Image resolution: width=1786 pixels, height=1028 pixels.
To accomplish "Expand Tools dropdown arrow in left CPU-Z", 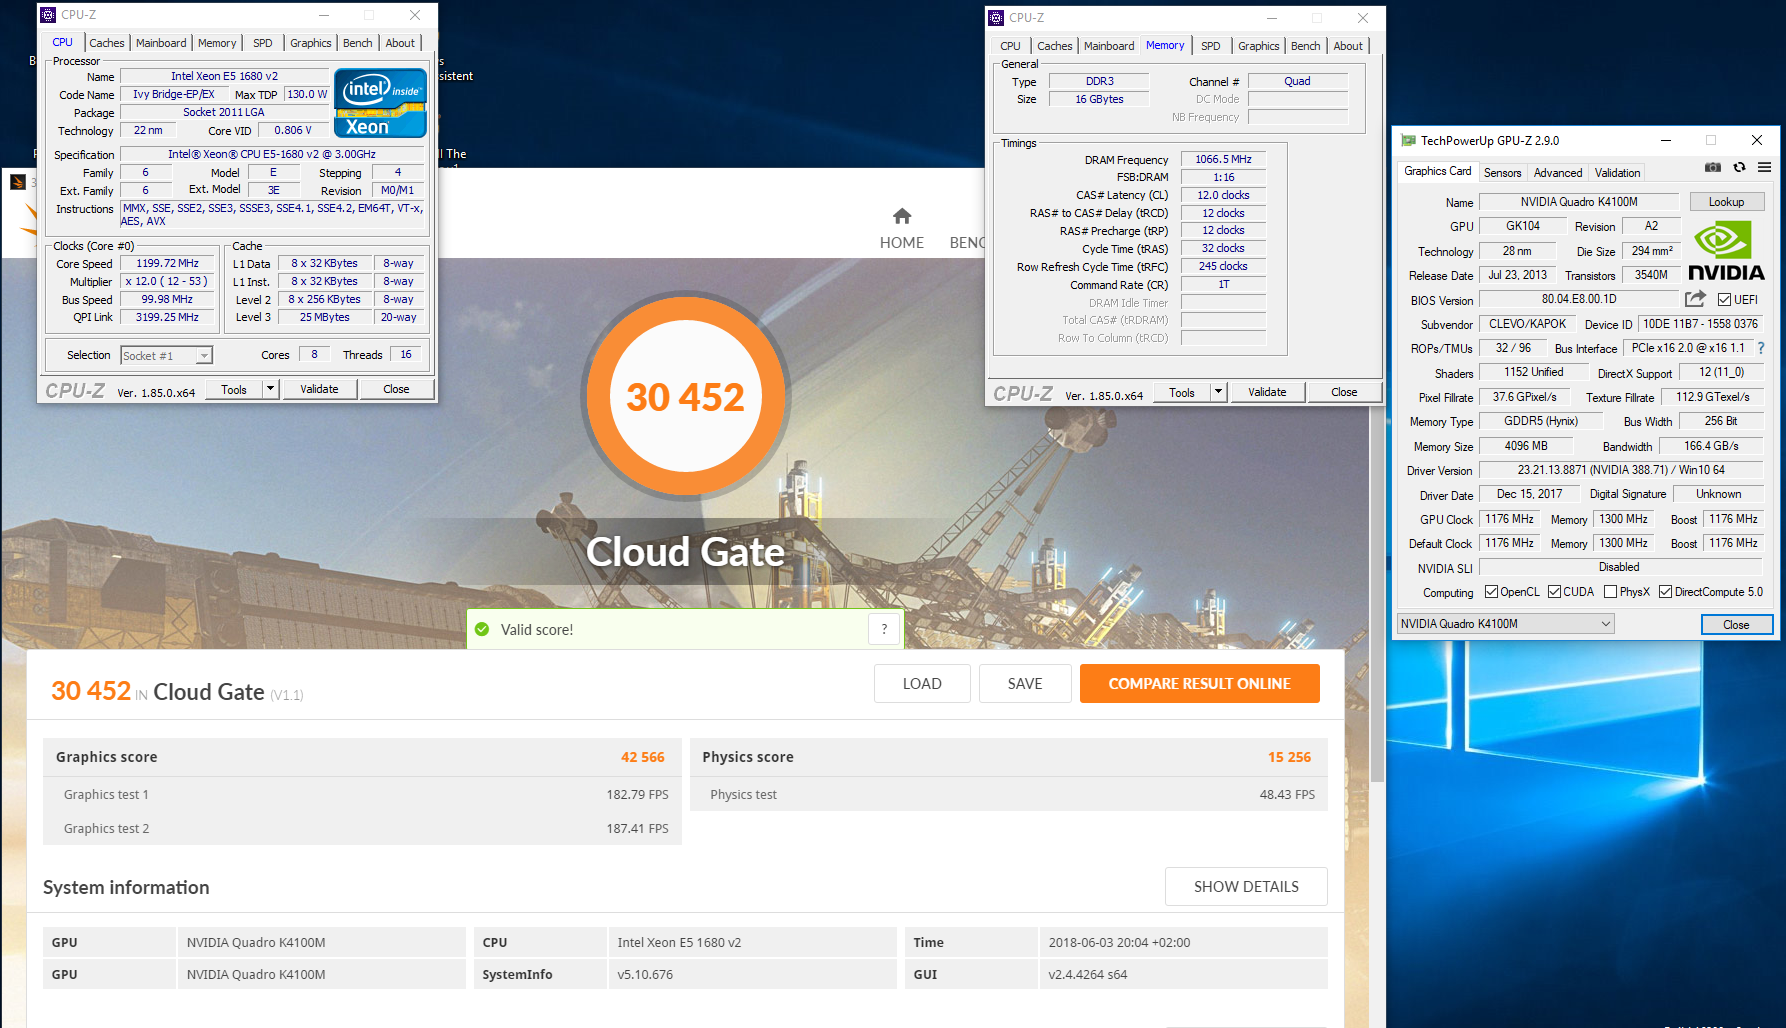I will (270, 389).
